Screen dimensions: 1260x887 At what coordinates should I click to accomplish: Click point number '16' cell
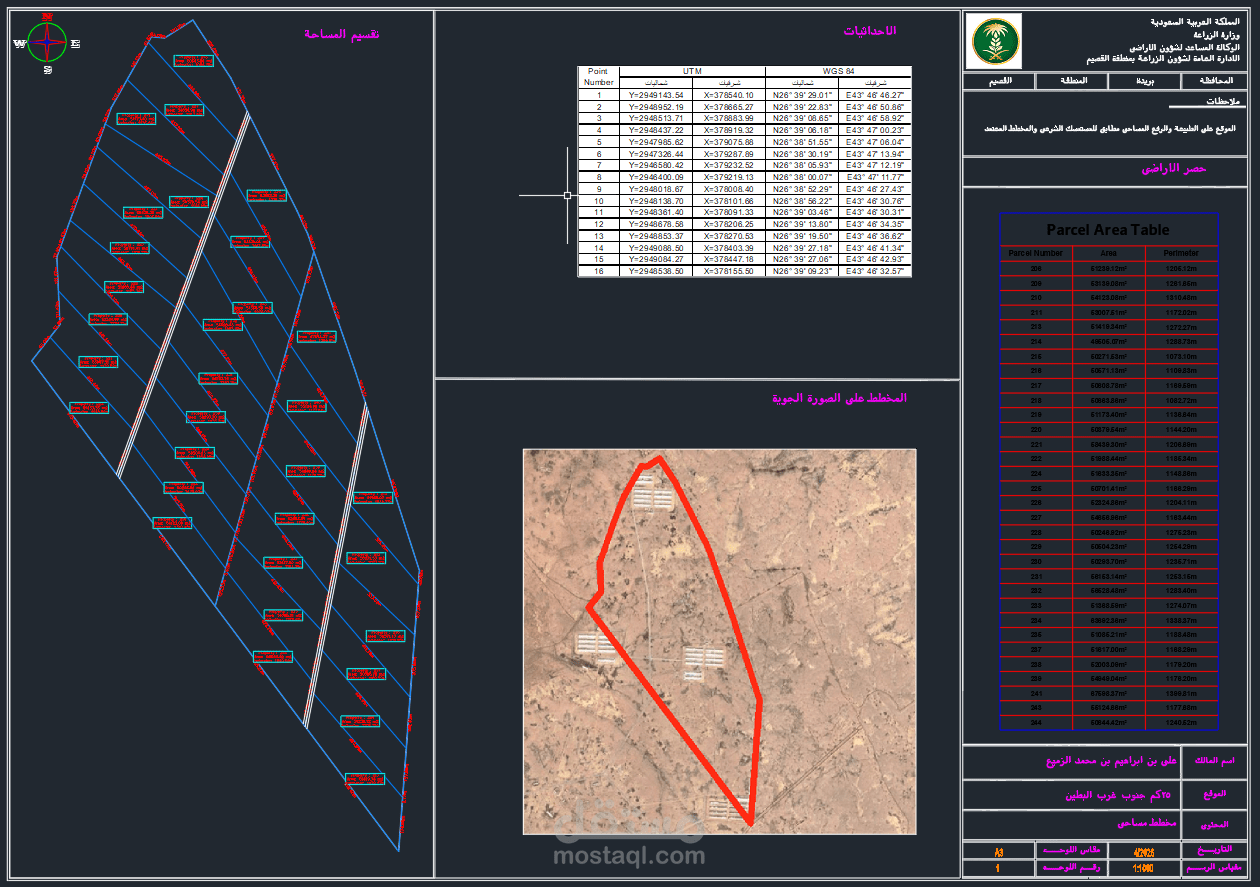(598, 271)
